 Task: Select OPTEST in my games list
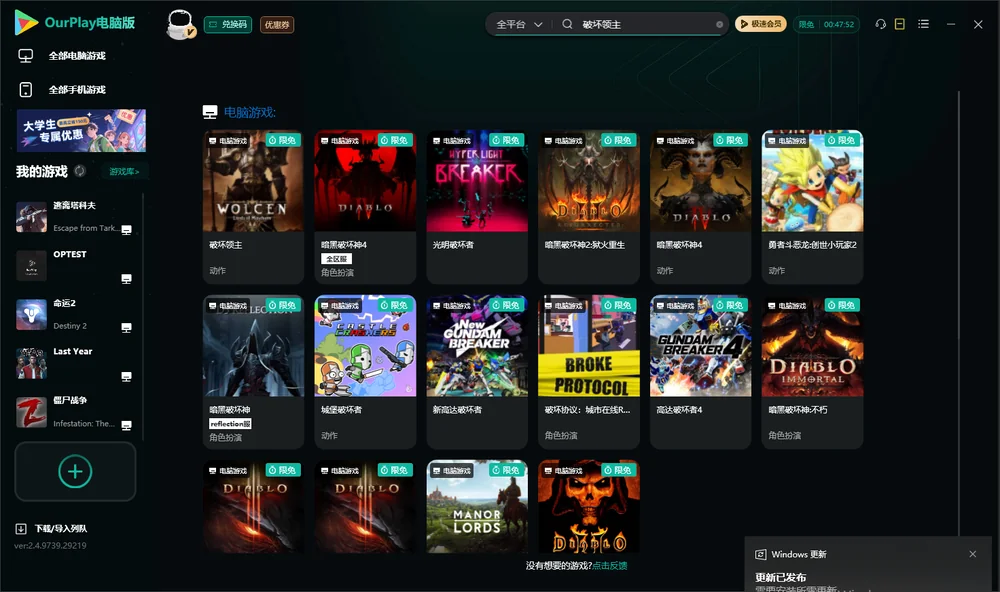point(75,266)
